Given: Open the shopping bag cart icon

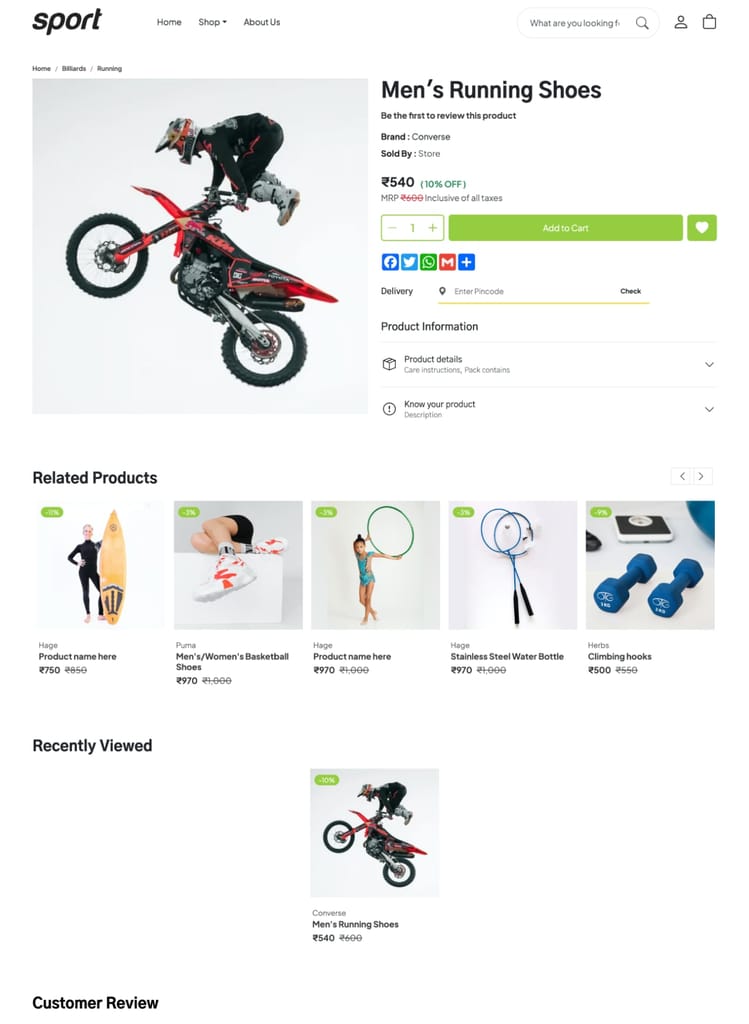Looking at the screenshot, I should pyautogui.click(x=709, y=22).
